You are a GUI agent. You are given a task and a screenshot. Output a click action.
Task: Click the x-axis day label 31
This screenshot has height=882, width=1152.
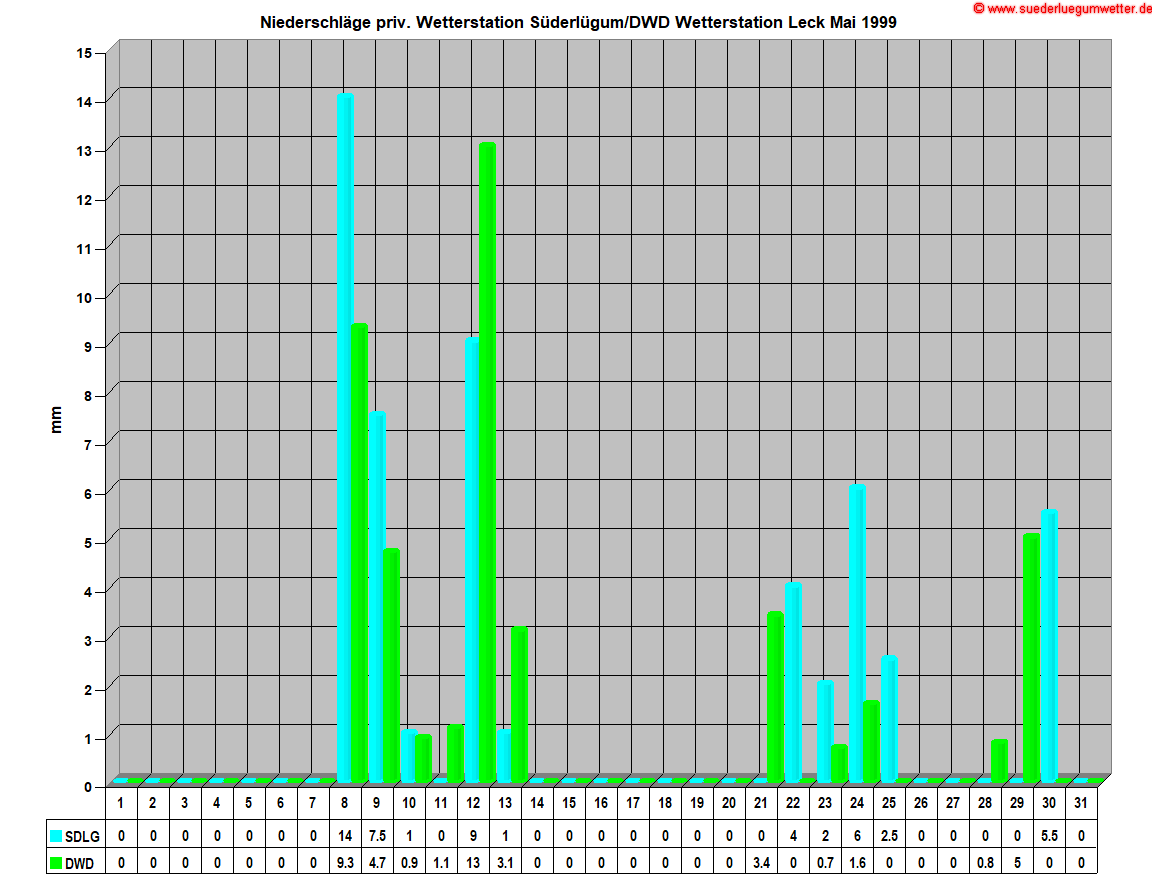[x=1081, y=803]
